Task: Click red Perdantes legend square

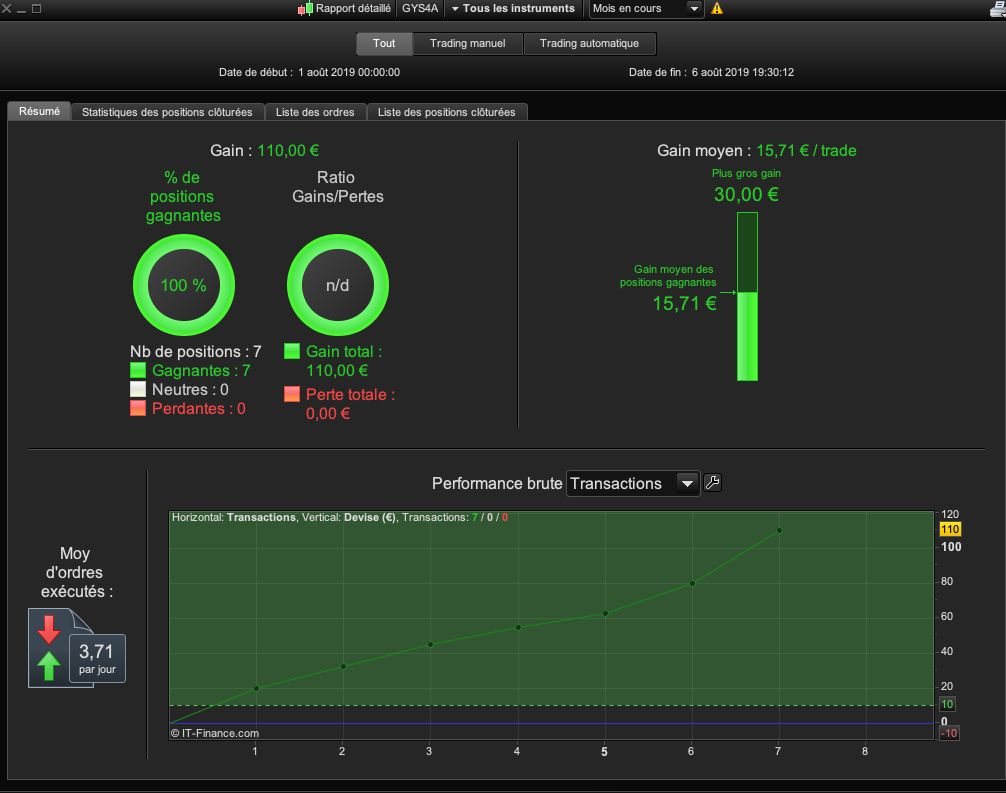Action: [138, 408]
